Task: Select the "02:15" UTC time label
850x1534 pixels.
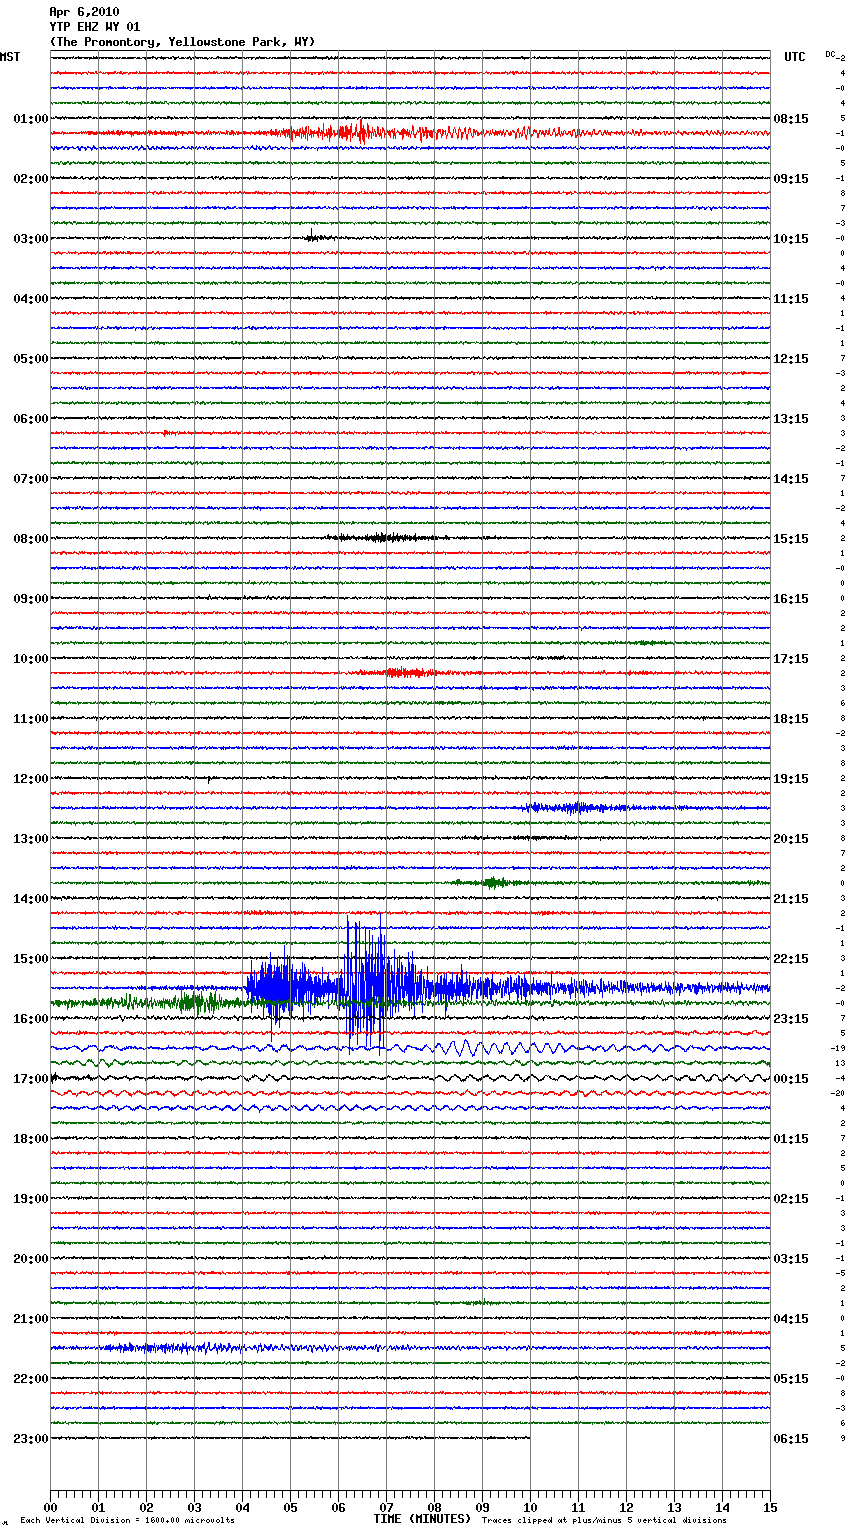Action: point(791,1199)
